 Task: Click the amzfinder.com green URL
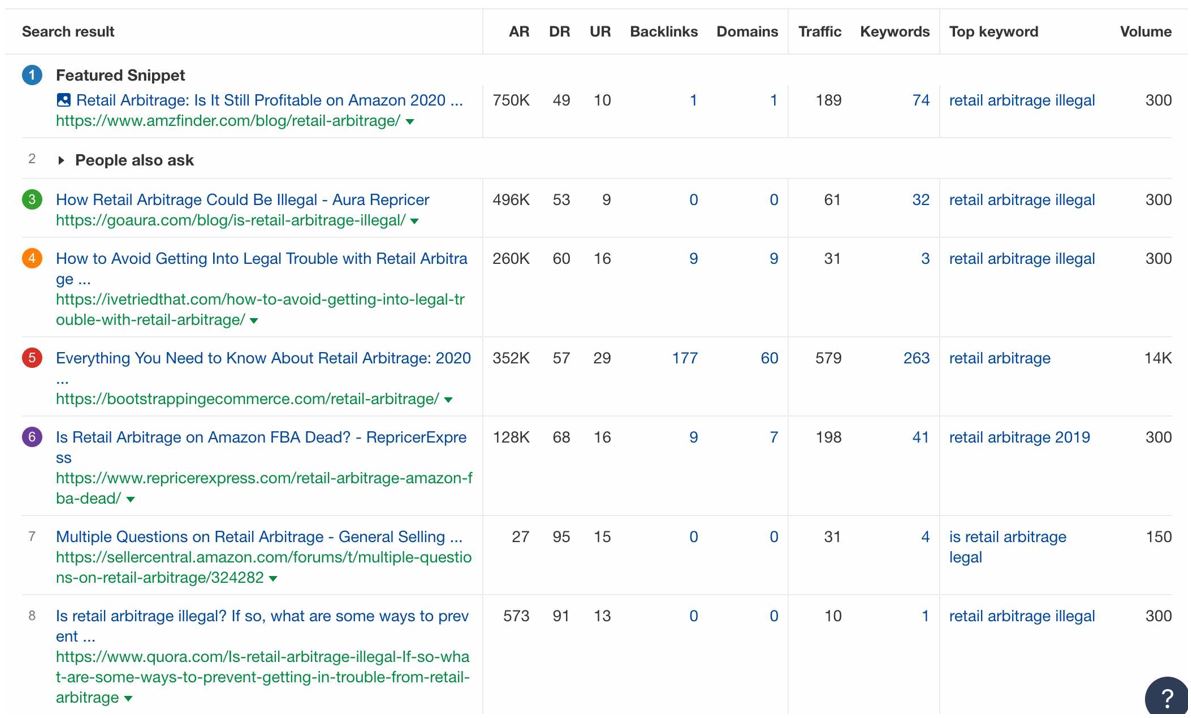(x=228, y=121)
